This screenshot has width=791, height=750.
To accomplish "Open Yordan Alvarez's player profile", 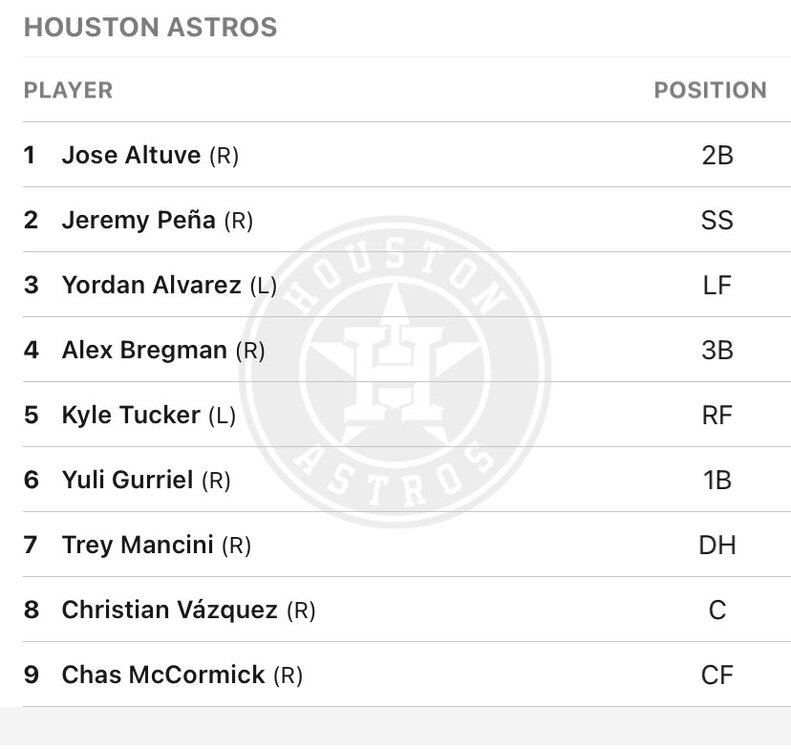I will click(x=151, y=285).
